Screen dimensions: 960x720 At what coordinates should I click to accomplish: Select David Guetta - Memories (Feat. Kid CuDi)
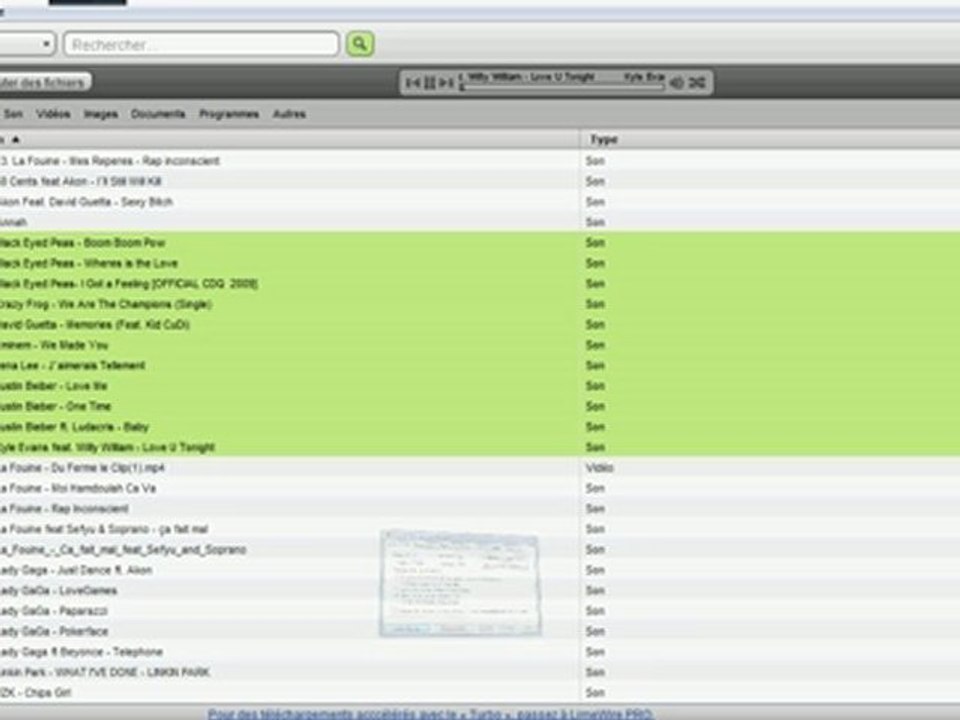point(480,324)
